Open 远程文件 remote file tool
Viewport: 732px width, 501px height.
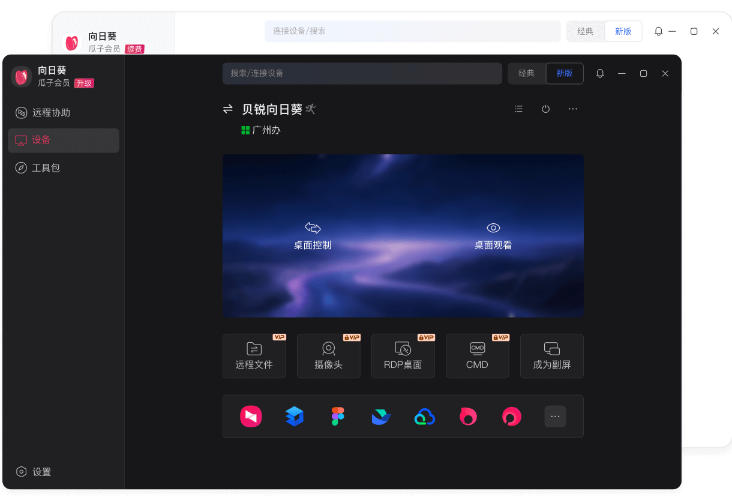click(254, 356)
